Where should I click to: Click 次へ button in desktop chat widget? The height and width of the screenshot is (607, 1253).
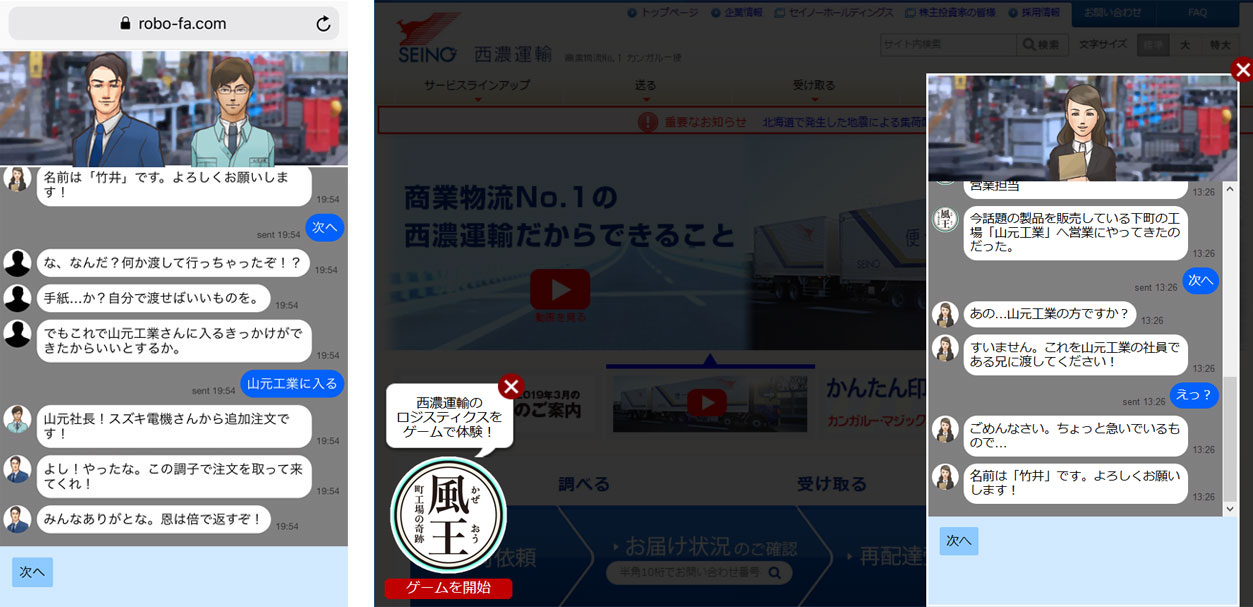click(959, 541)
